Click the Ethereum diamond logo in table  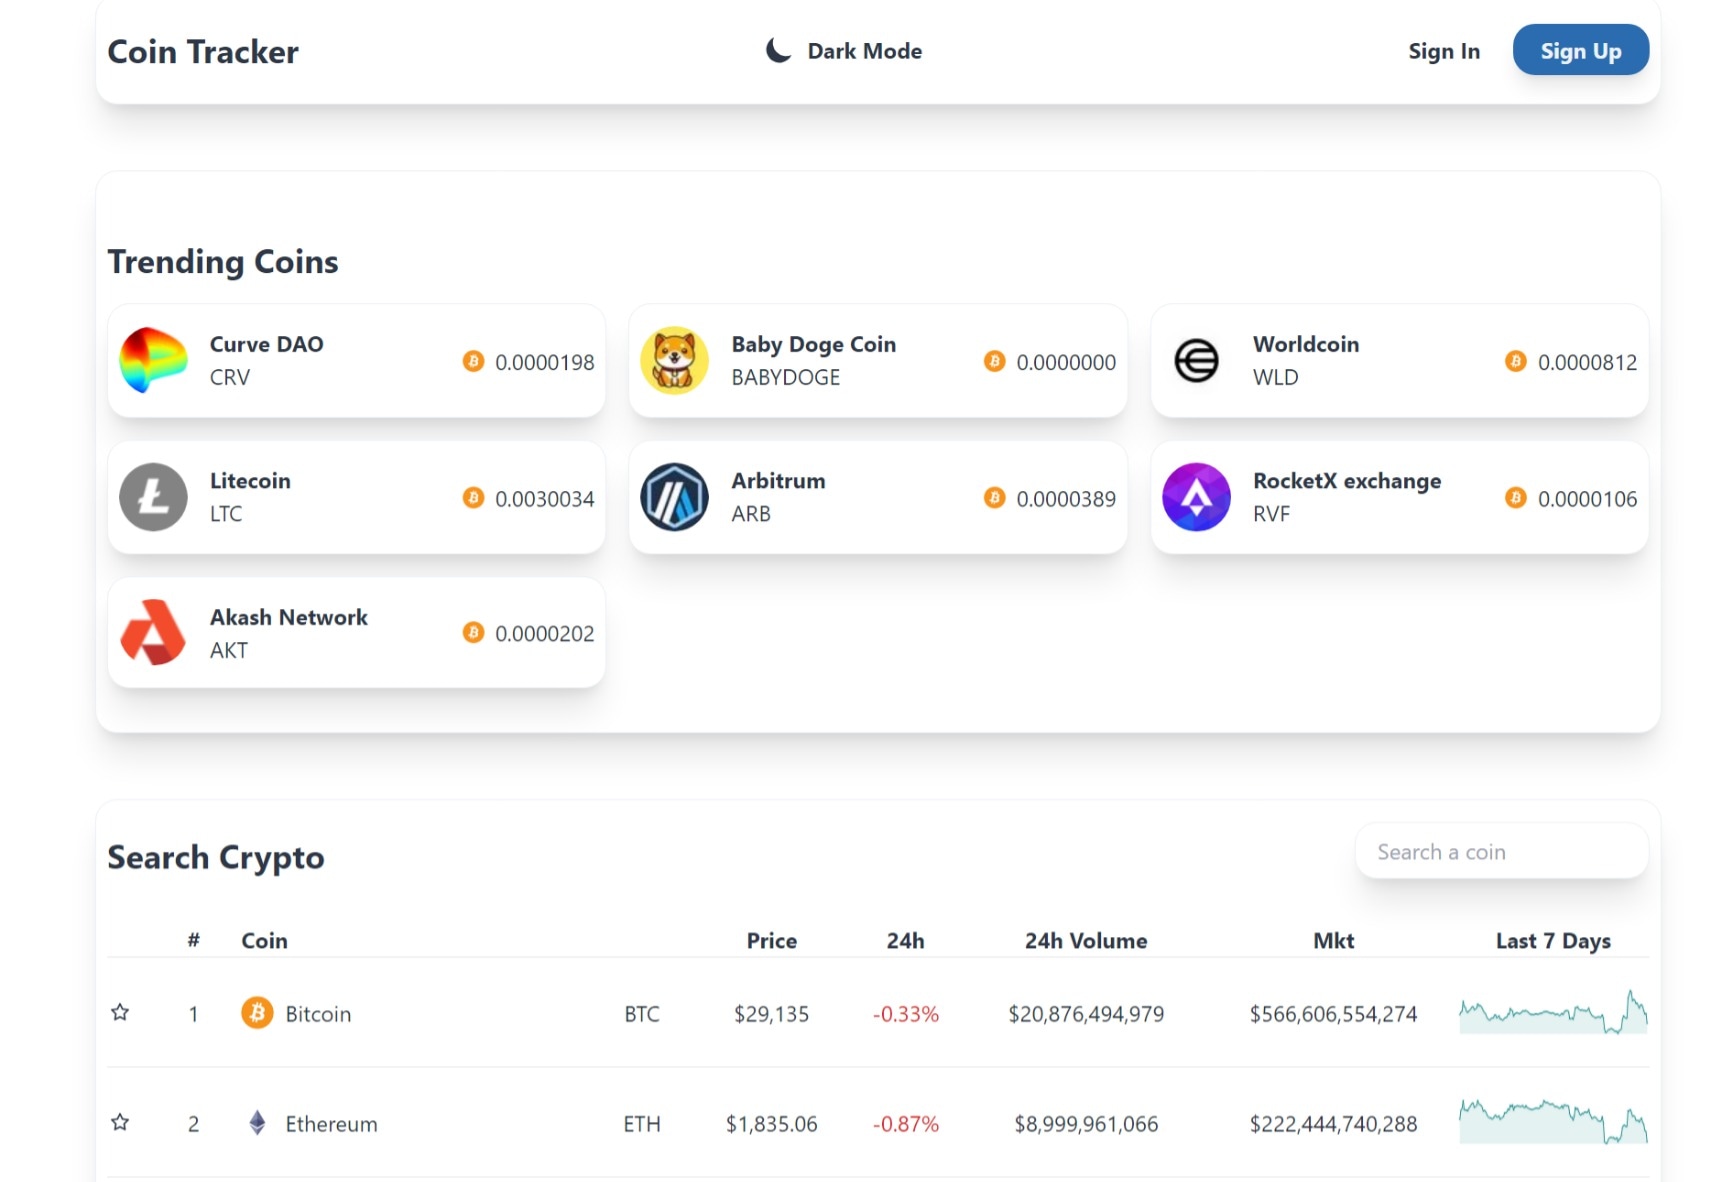coord(257,1123)
